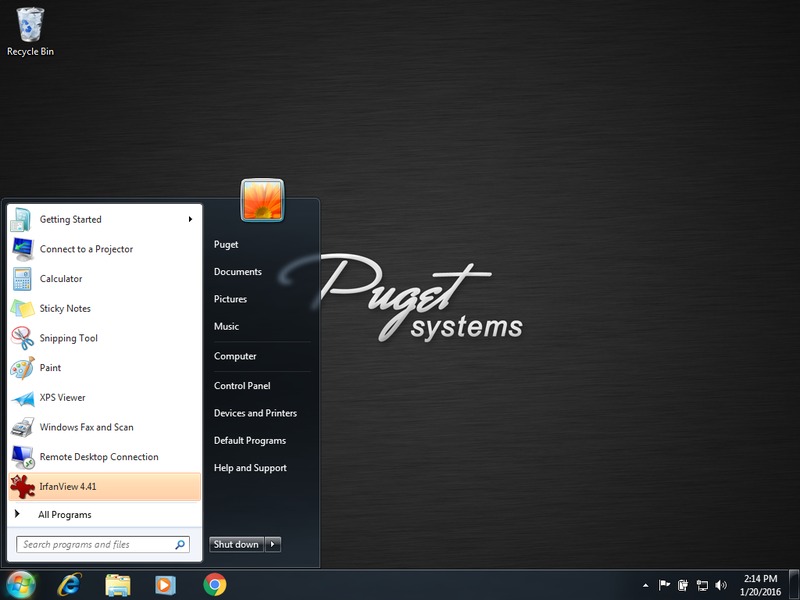Open Windows Explorer from the taskbar

(x=118, y=585)
